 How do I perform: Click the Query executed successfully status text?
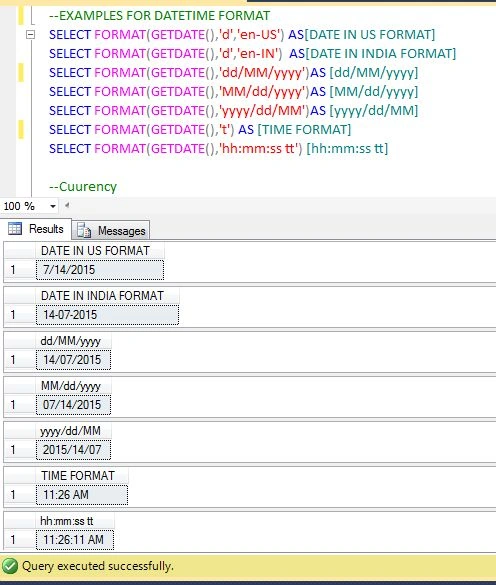pos(98,566)
